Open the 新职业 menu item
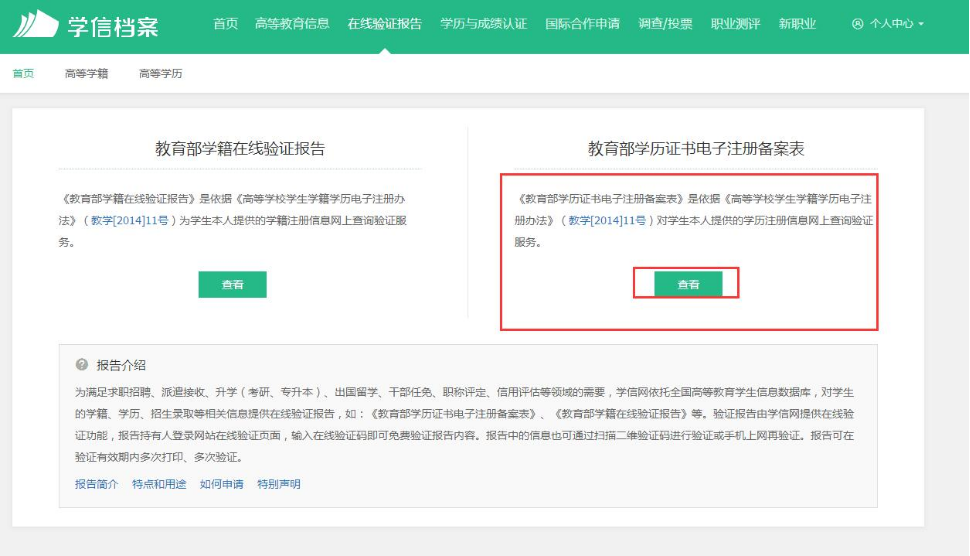Image resolution: width=970 pixels, height=556 pixels. point(797,24)
